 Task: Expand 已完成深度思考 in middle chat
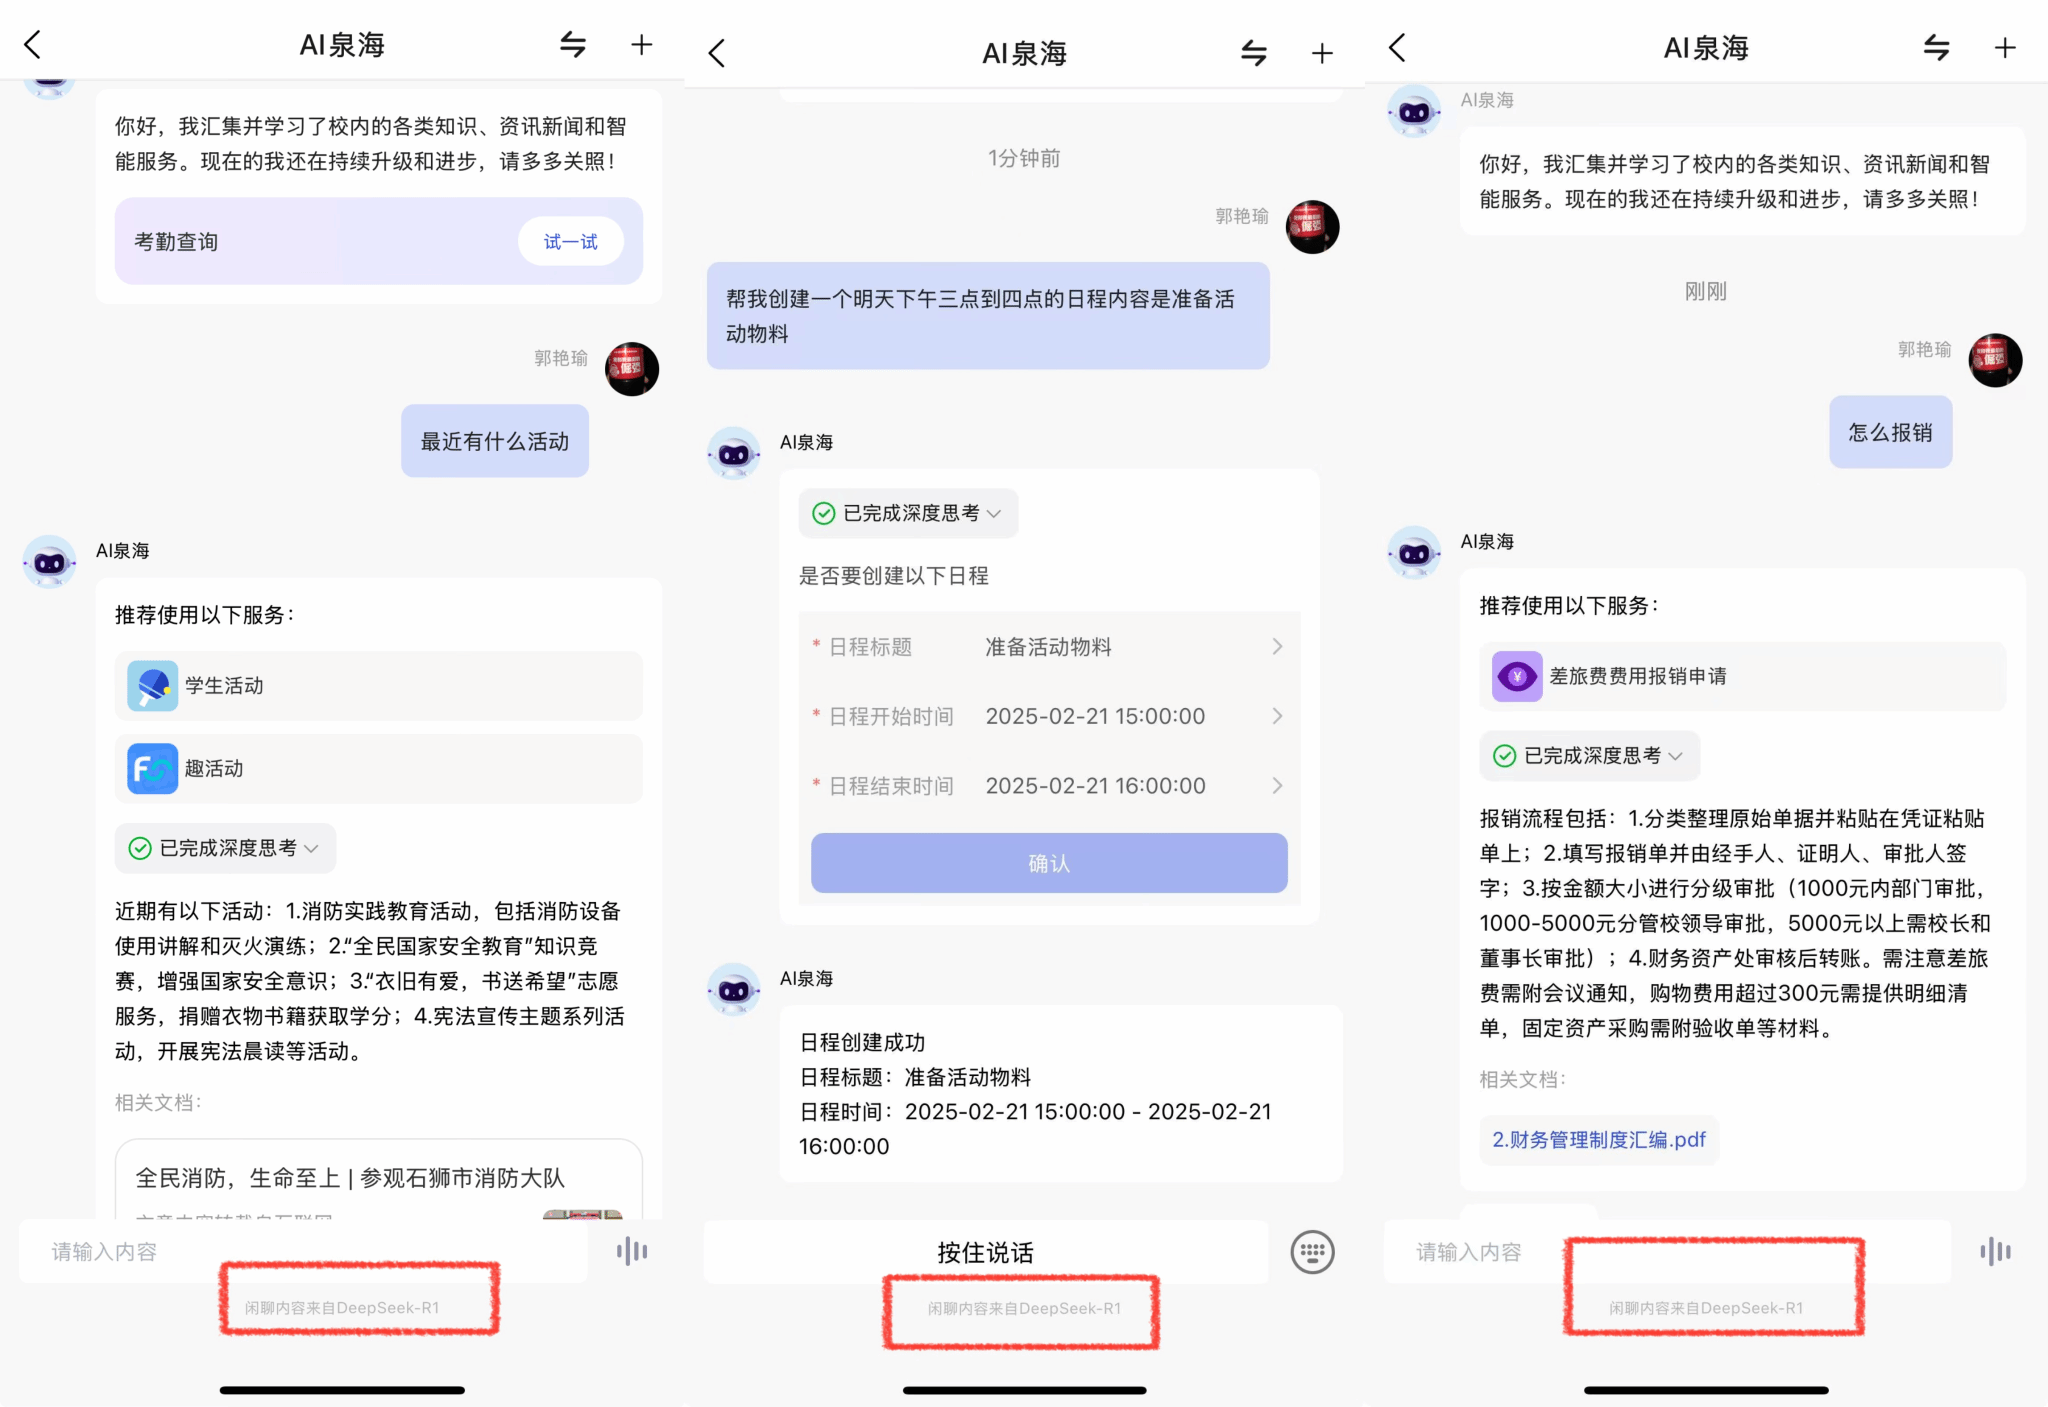pos(908,513)
